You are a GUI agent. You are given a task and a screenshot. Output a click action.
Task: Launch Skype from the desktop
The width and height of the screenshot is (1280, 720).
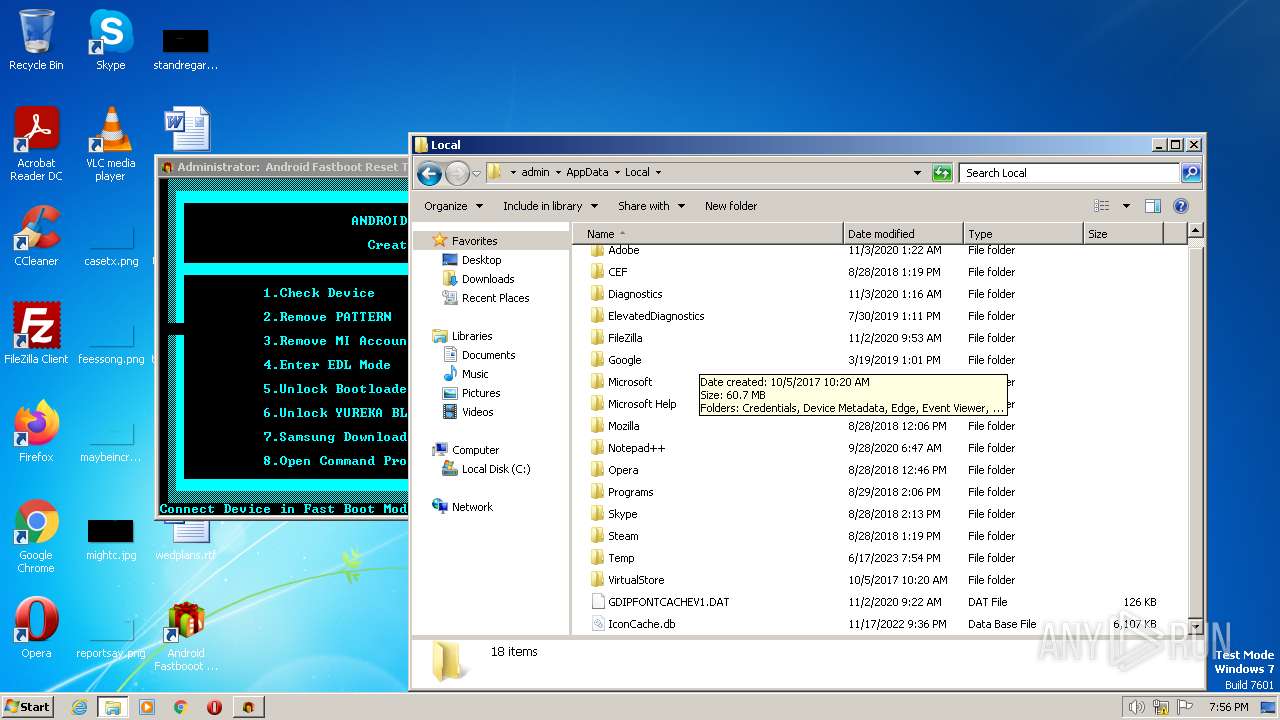pyautogui.click(x=110, y=40)
